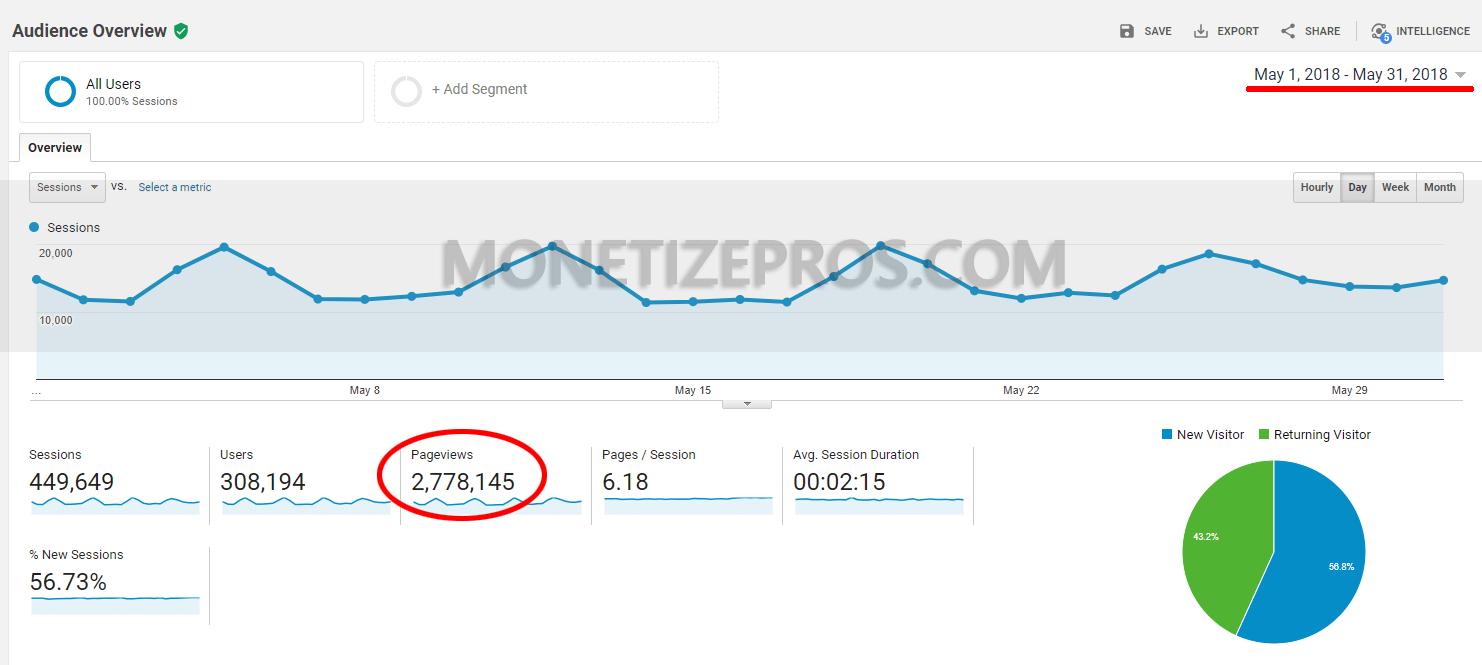
Task: Expand the chart annotations drawer arrow
Action: click(747, 401)
